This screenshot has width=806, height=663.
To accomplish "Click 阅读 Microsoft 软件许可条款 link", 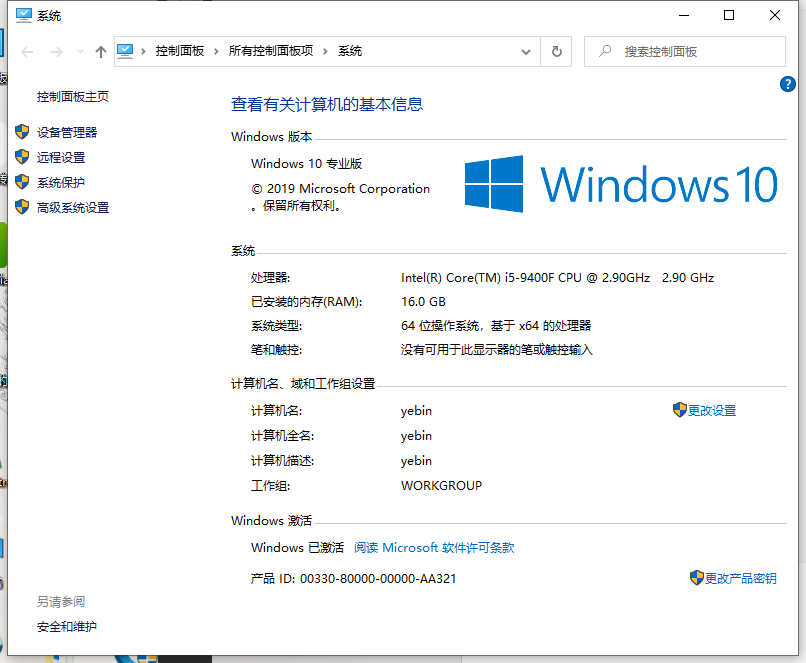I will (434, 547).
